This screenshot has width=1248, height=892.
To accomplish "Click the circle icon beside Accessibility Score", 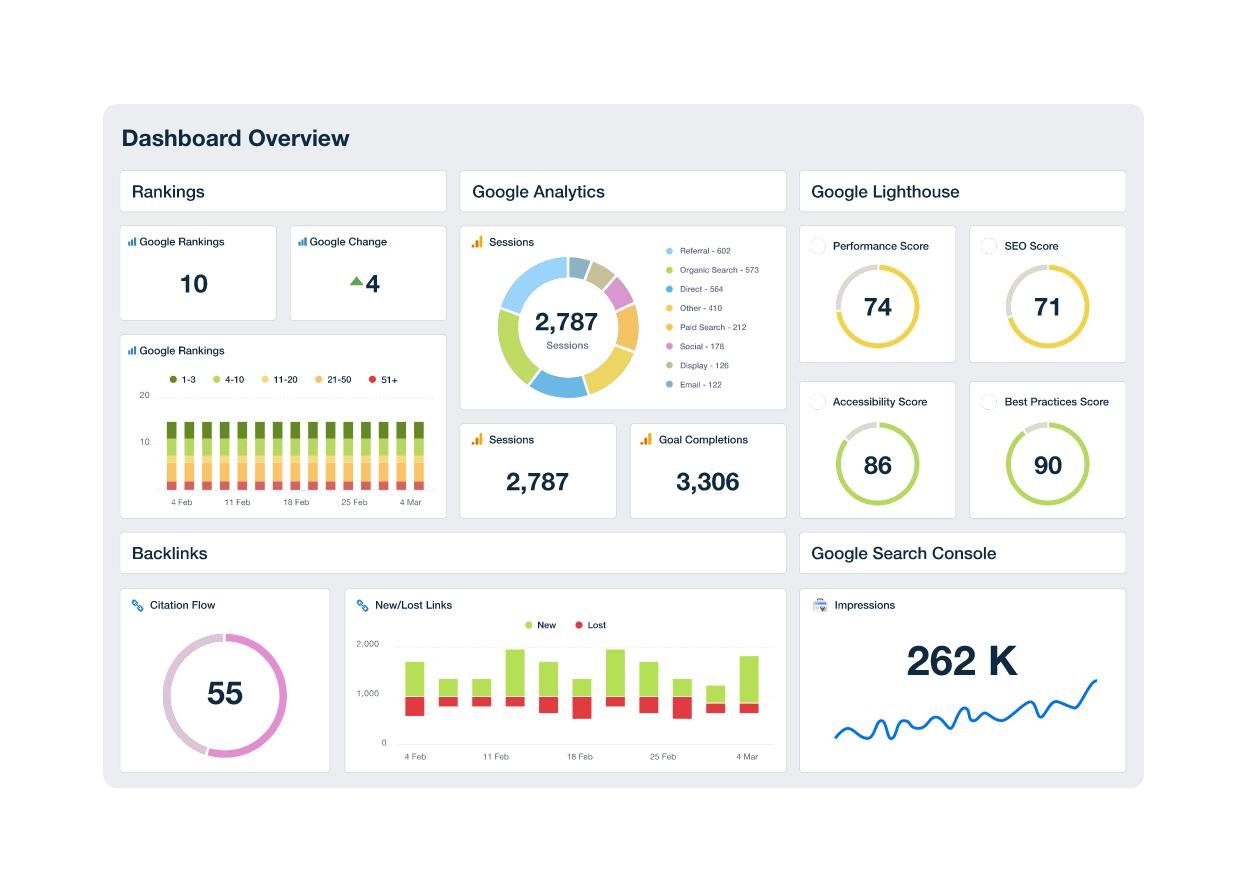I will click(x=817, y=402).
